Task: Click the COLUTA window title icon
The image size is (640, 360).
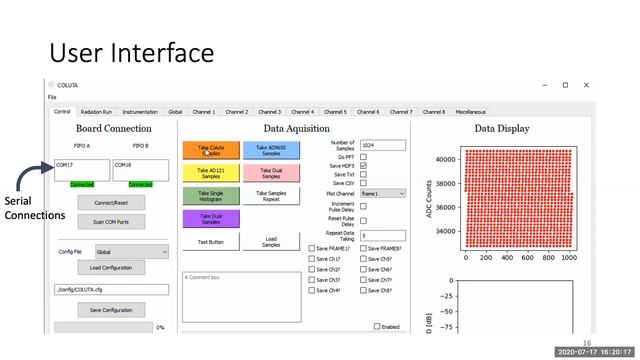Action: (51, 85)
